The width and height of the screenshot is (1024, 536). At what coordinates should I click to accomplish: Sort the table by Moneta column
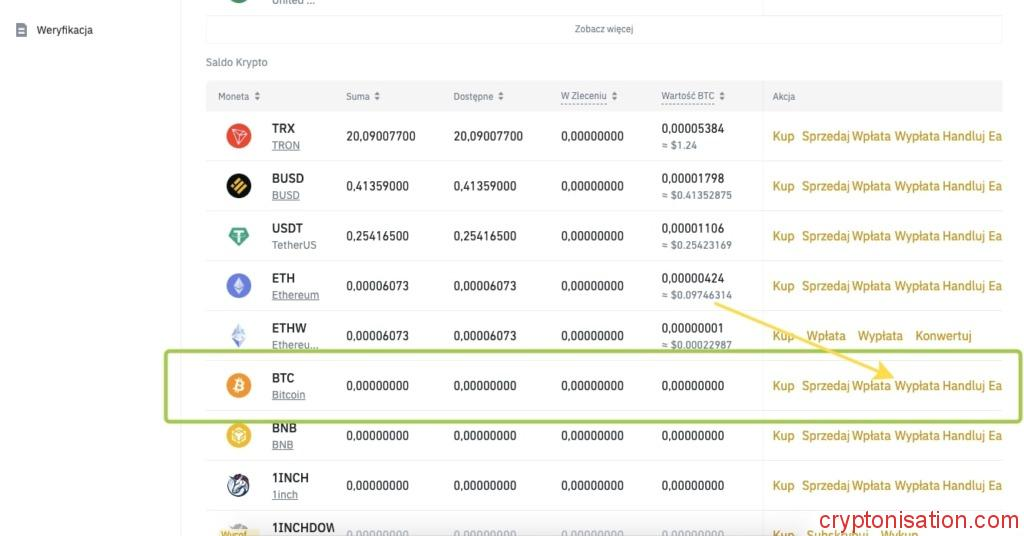coord(239,96)
